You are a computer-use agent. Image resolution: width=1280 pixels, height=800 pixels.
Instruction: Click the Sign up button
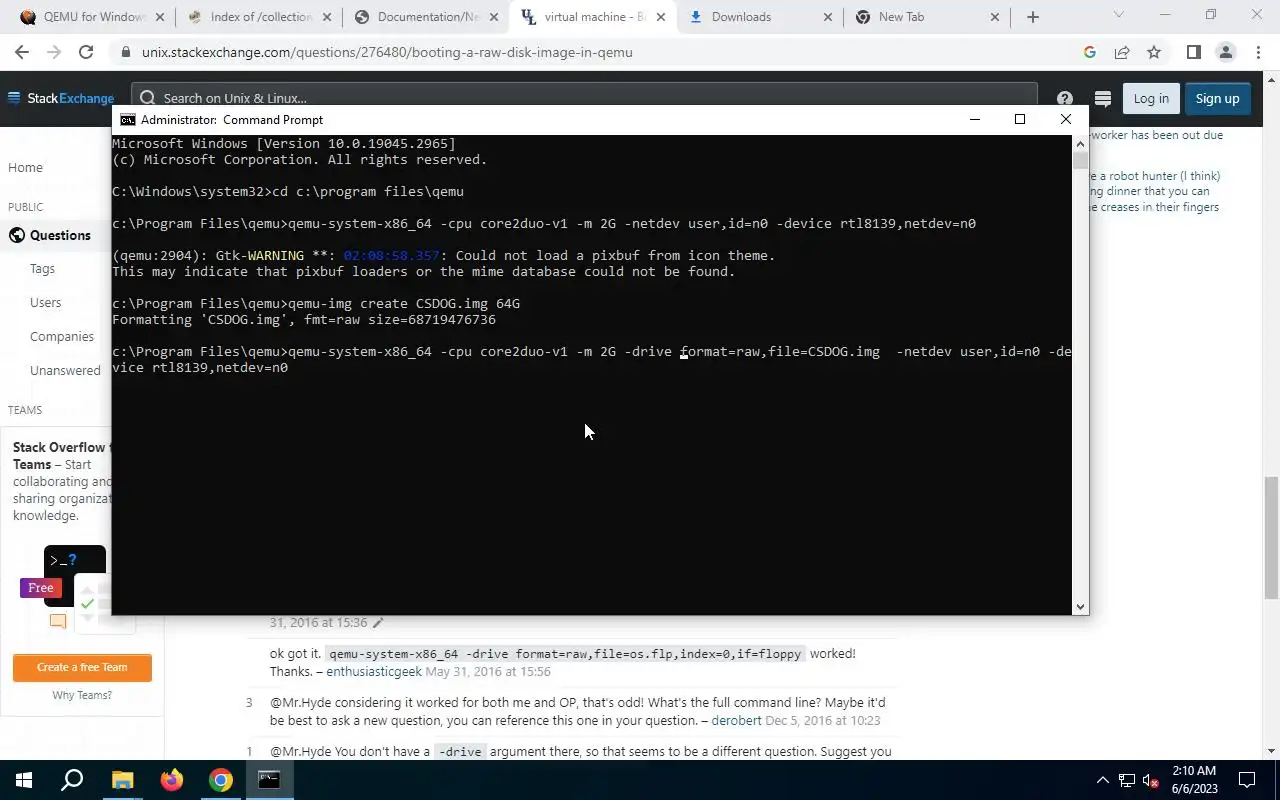pyautogui.click(x=1217, y=98)
